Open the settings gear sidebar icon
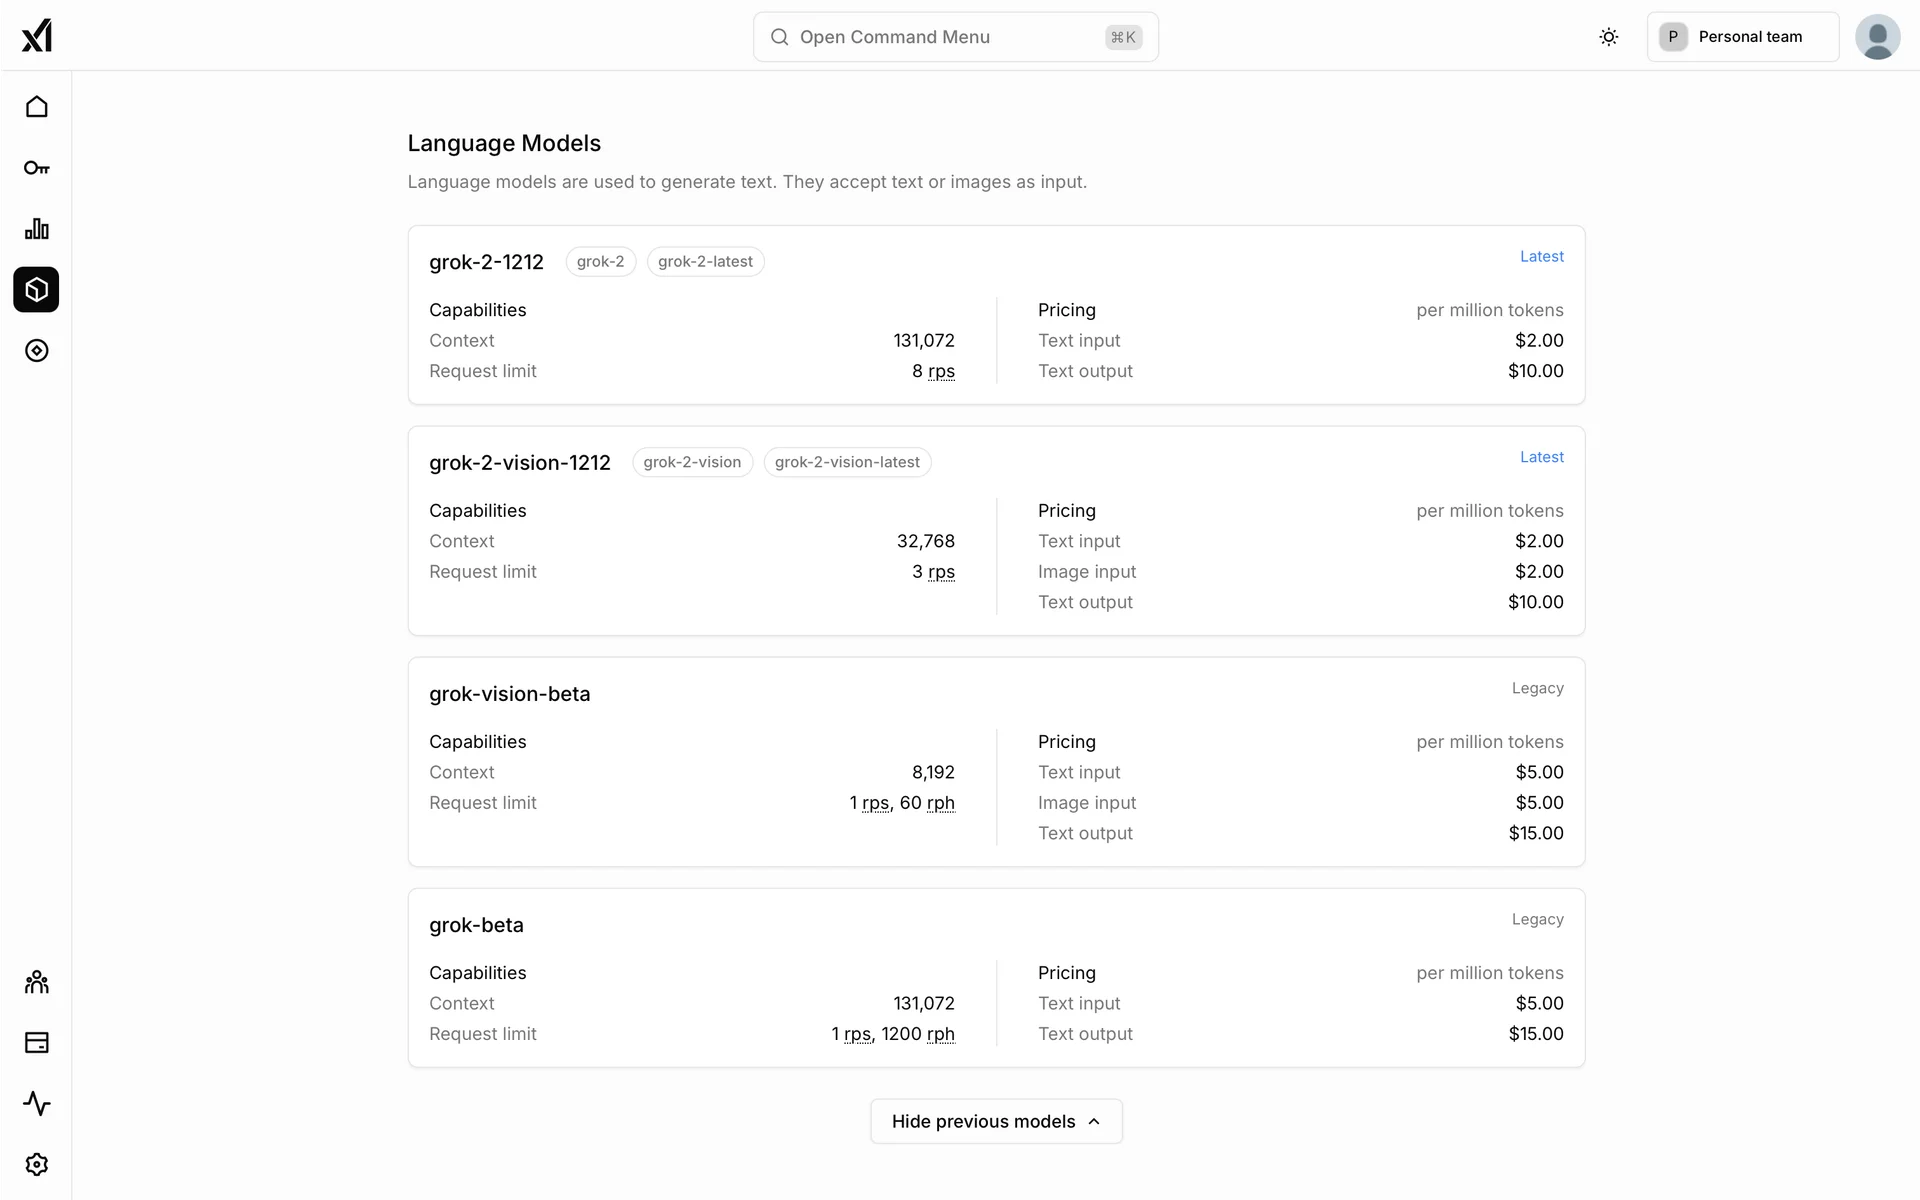 click(37, 1165)
